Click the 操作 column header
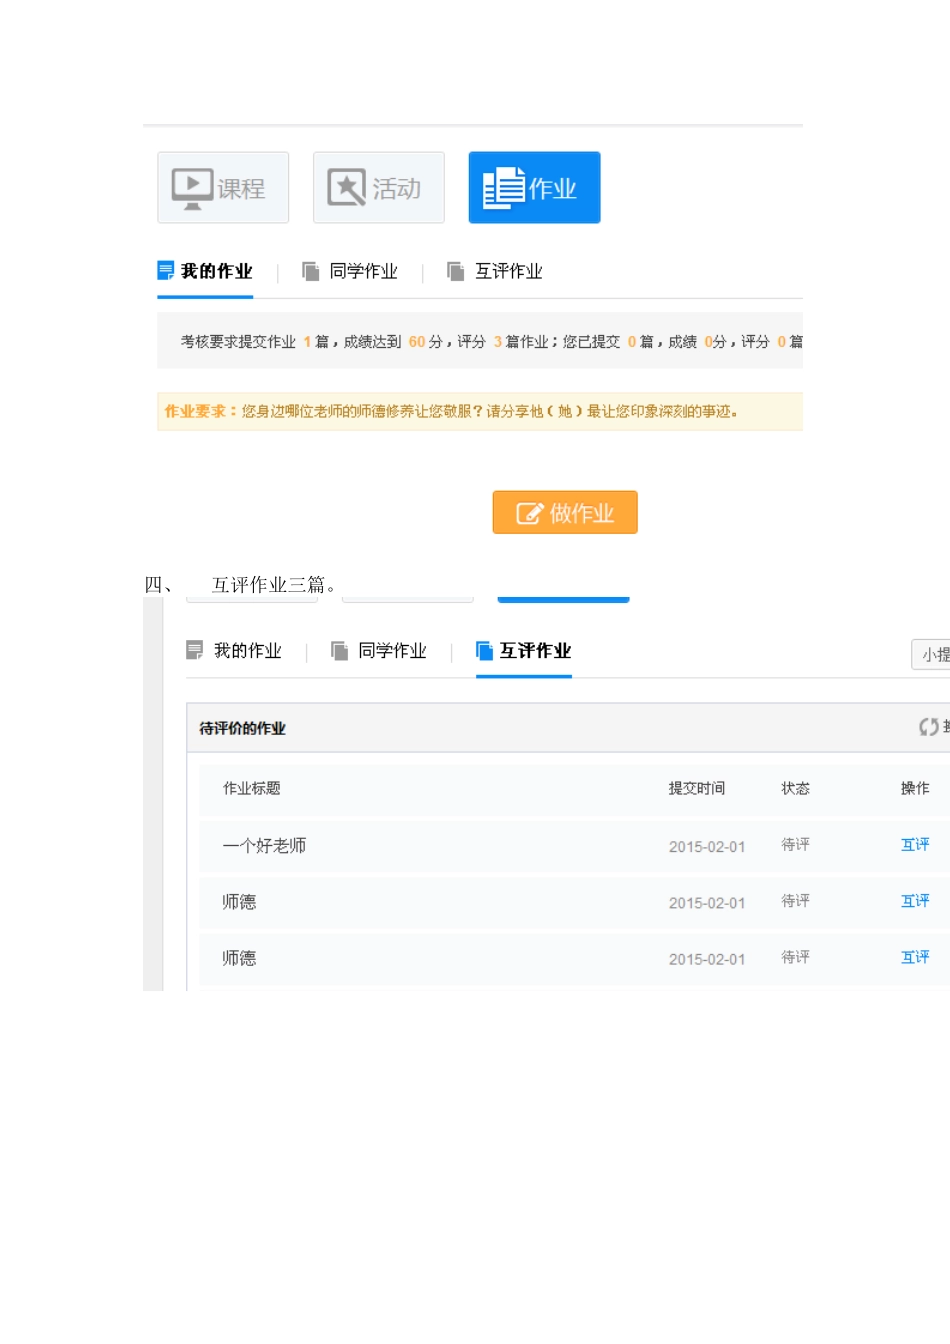The height and width of the screenshot is (1344, 950). point(915,788)
